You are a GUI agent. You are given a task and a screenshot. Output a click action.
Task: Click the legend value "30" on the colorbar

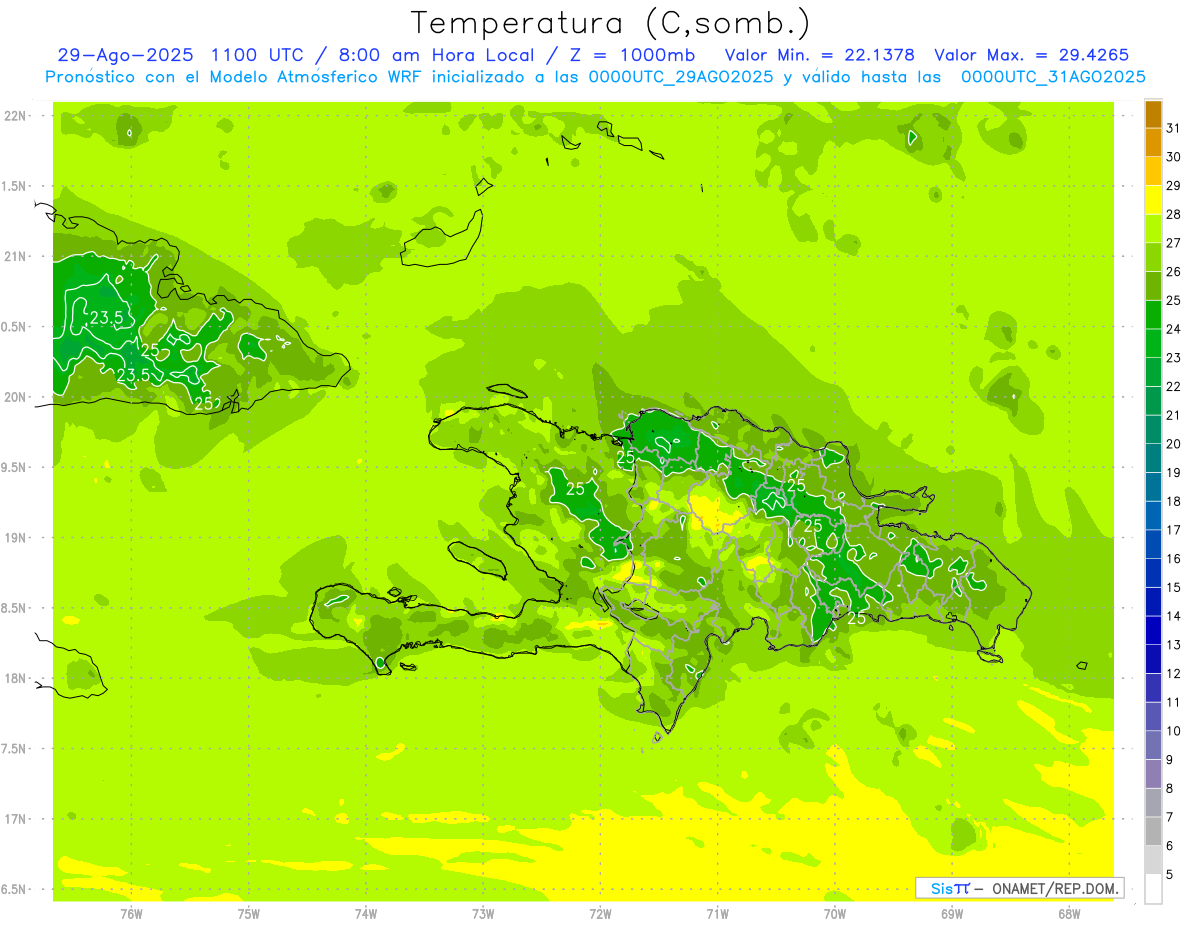point(1174,157)
